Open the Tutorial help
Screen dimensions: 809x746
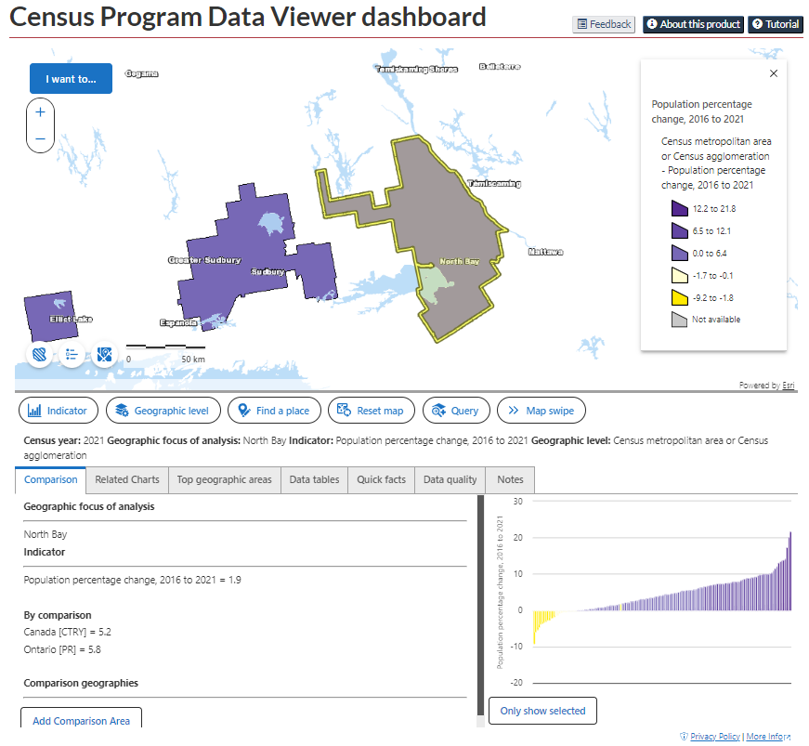point(775,24)
